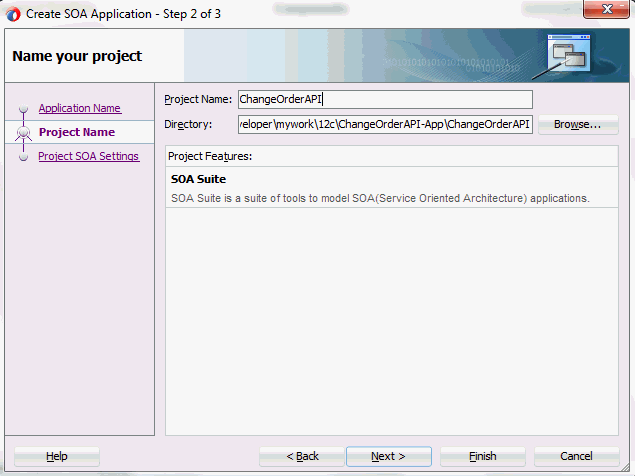Jump to Project SOA Settings step
Viewport: 635px width, 476px height.
pos(89,156)
